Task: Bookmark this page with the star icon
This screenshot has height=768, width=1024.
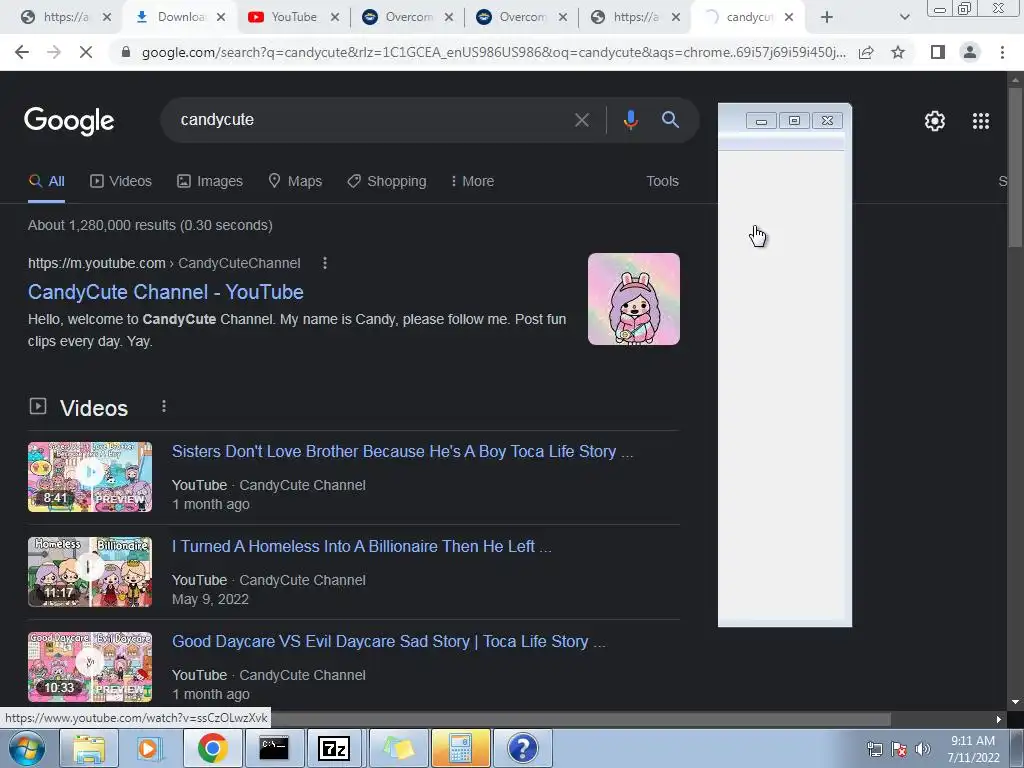Action: [x=898, y=52]
